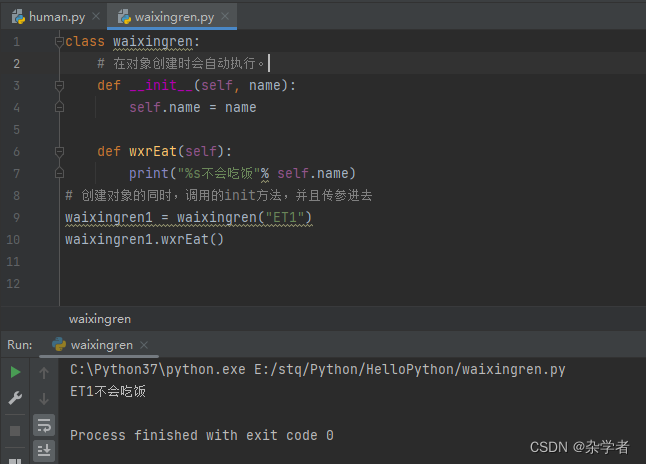646x464 pixels.
Task: Stop the running process square icon
Action: tap(15, 431)
